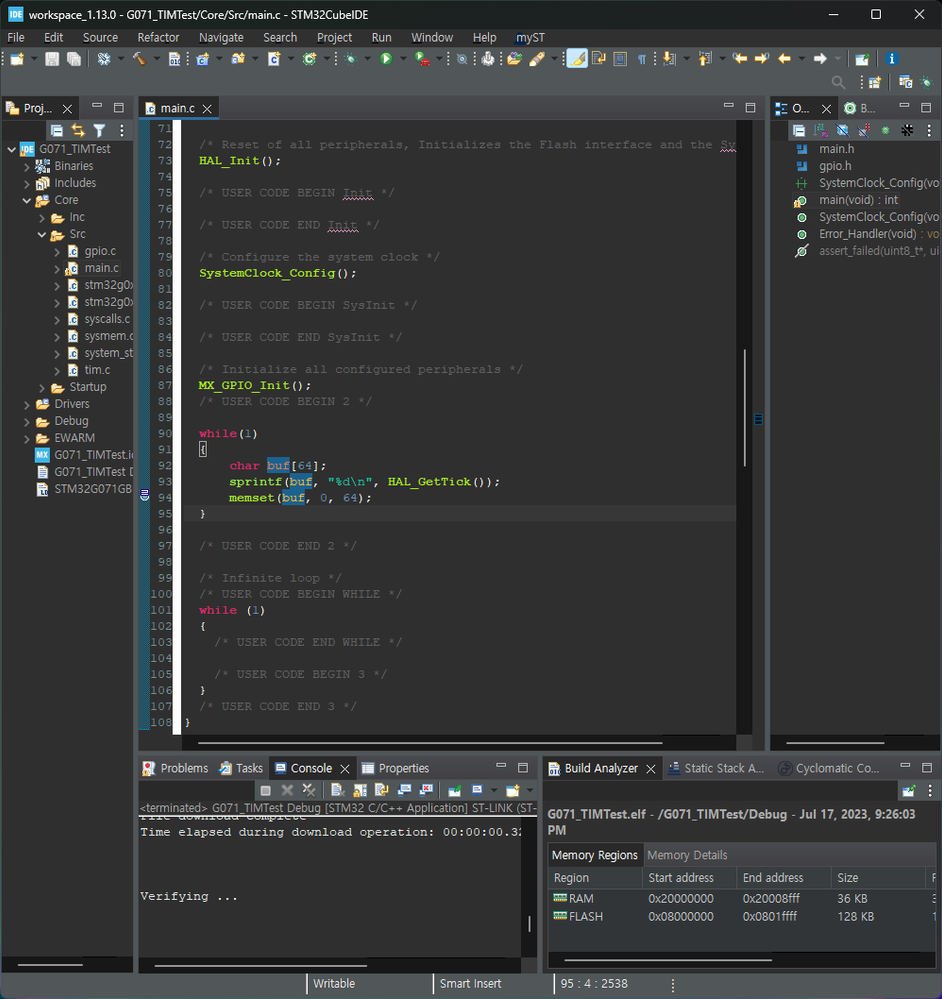Start debugging with the green bug icon
The image size is (942, 999).
tap(350, 59)
